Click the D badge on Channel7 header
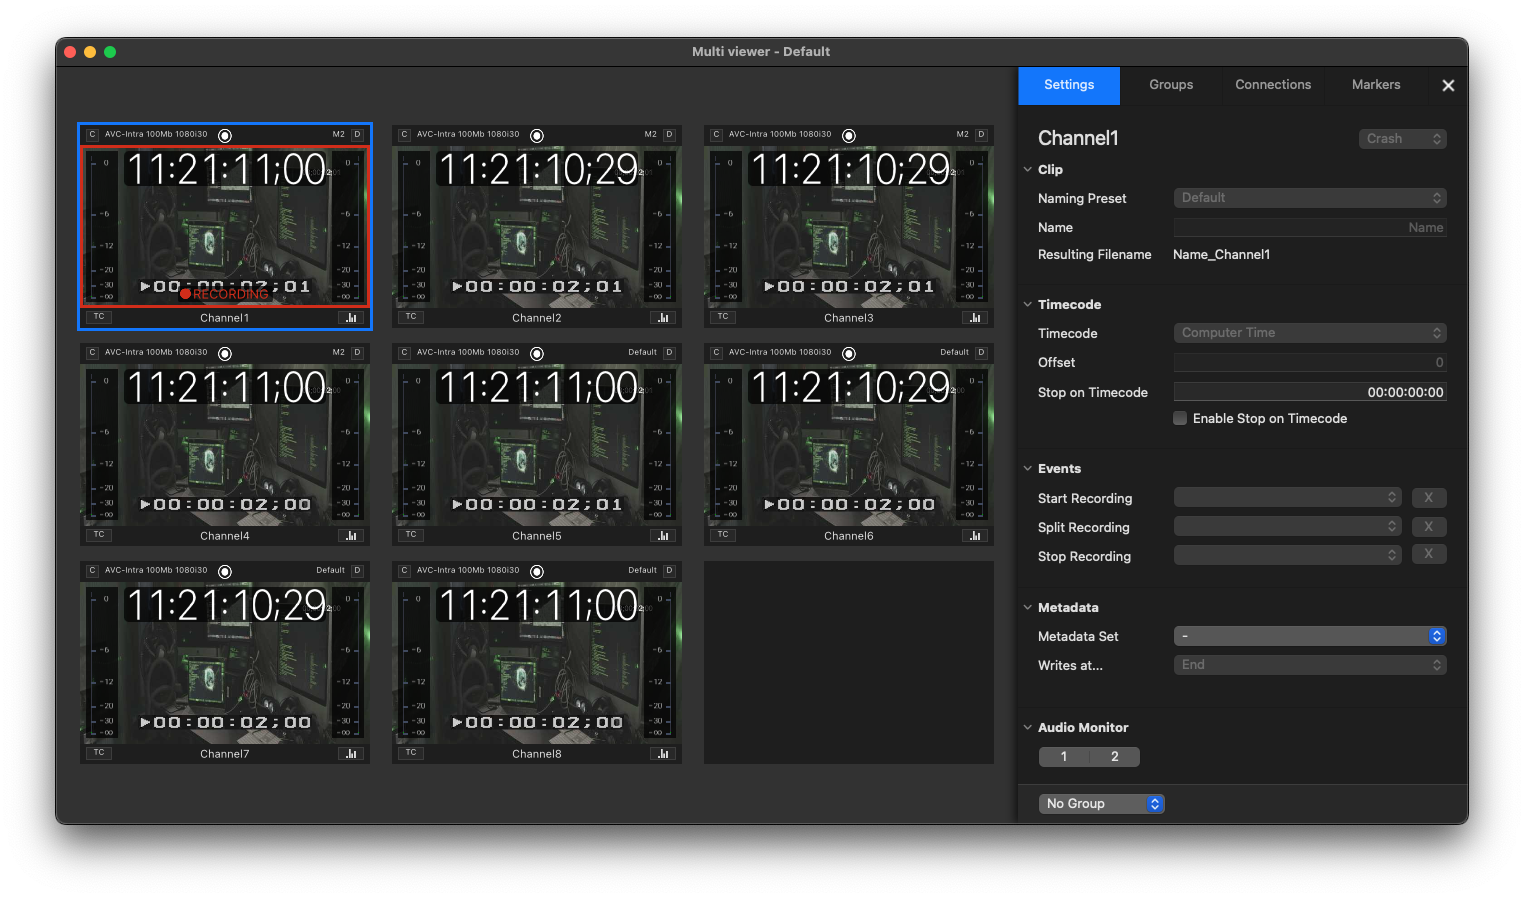The width and height of the screenshot is (1524, 898). [357, 570]
